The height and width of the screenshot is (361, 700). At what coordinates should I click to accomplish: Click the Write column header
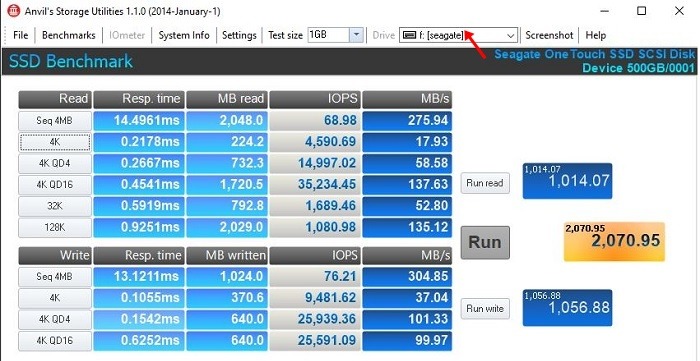click(55, 256)
